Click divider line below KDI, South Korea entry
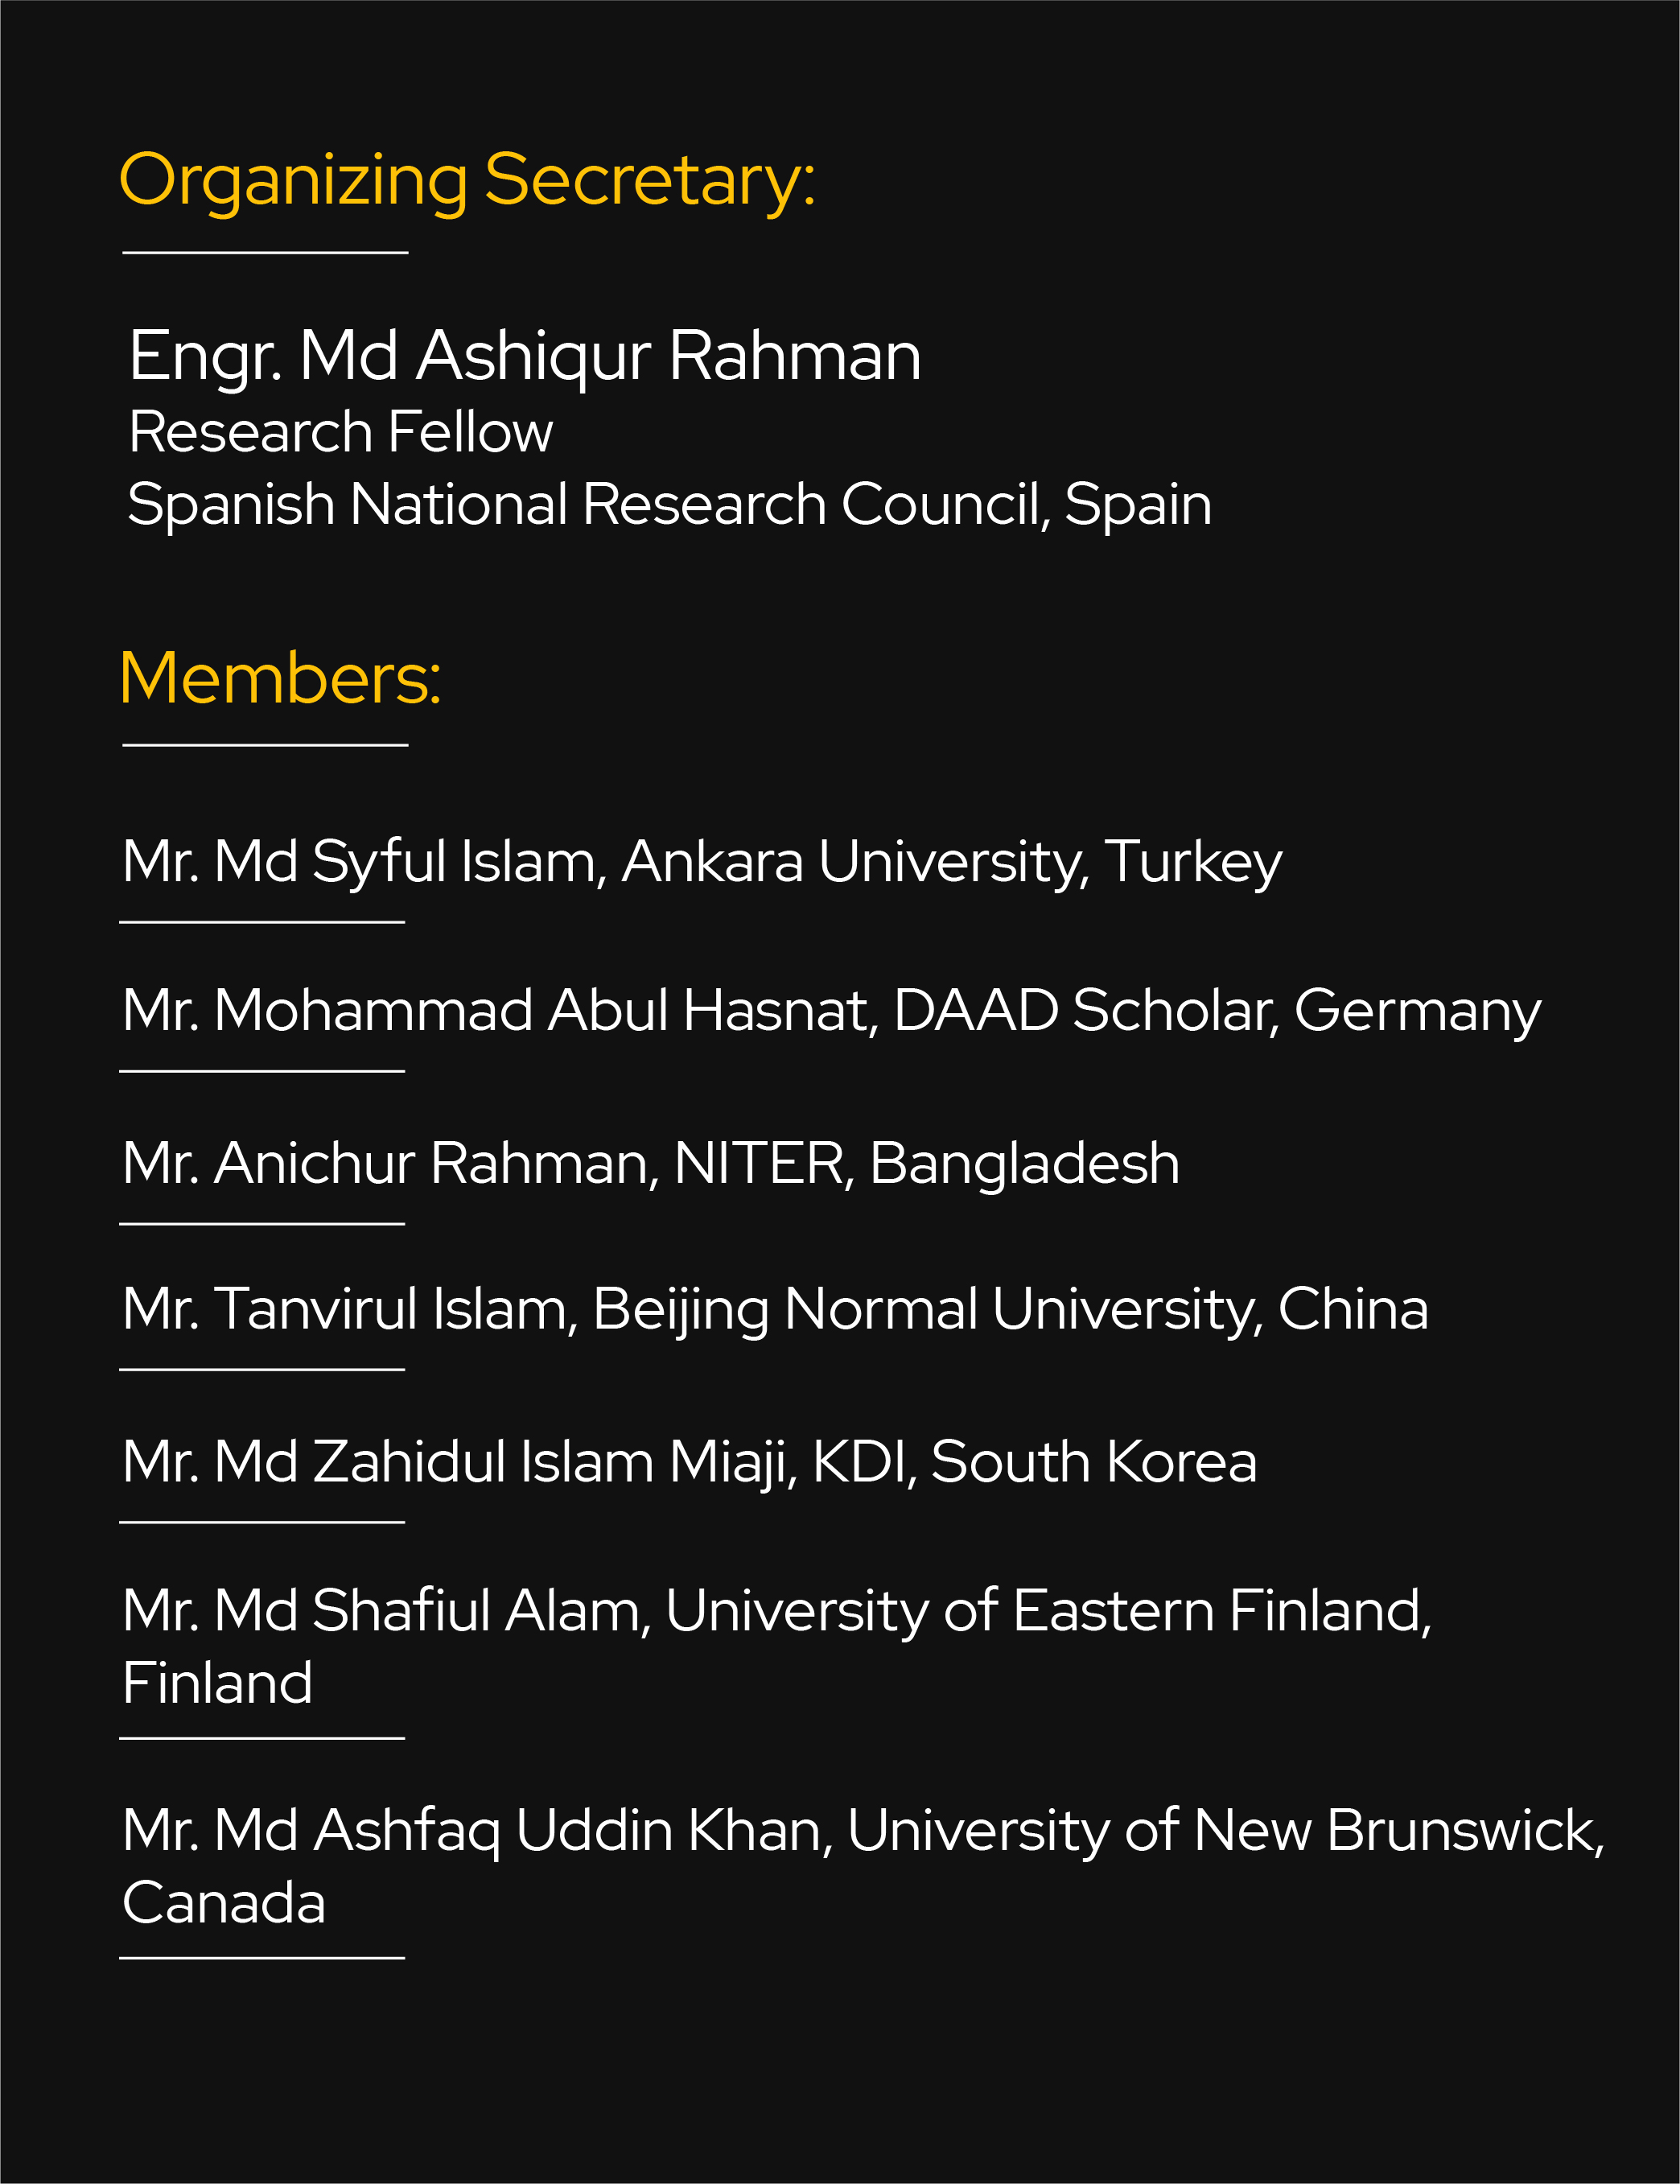 262,1522
